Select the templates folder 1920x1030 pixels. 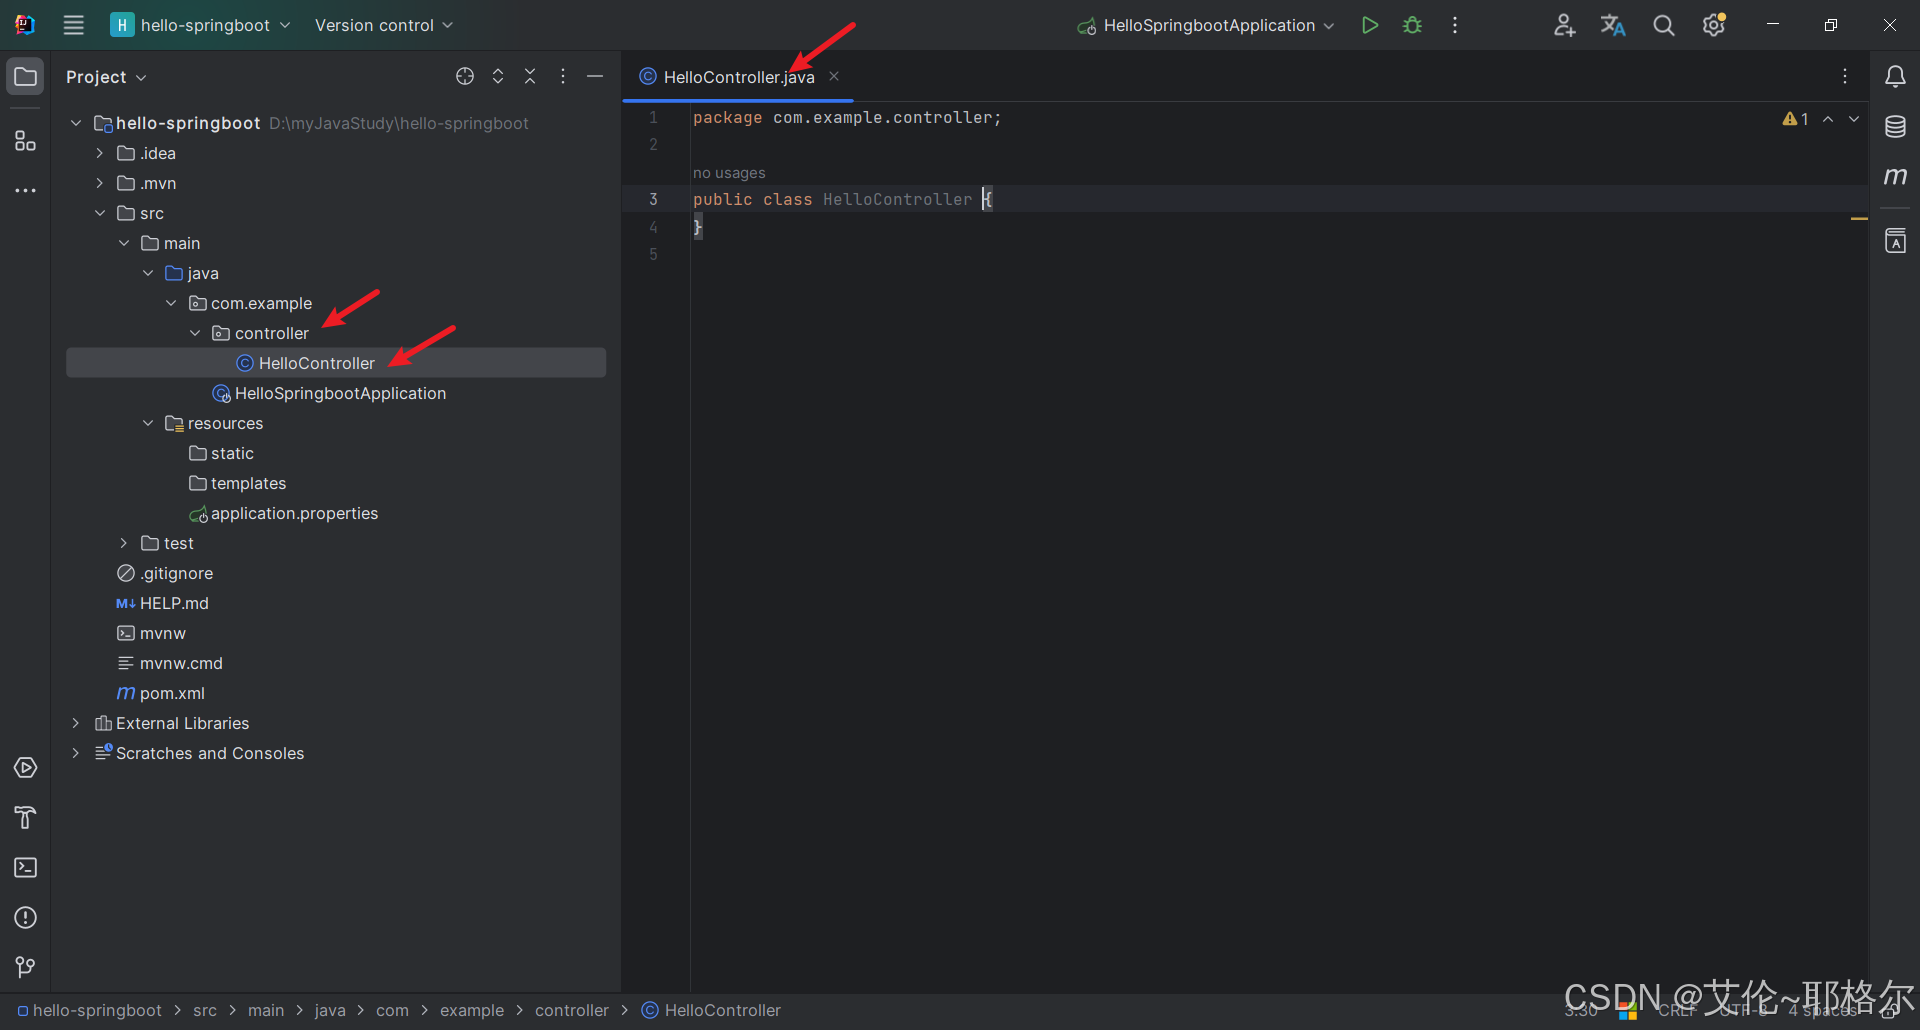tap(336, 483)
